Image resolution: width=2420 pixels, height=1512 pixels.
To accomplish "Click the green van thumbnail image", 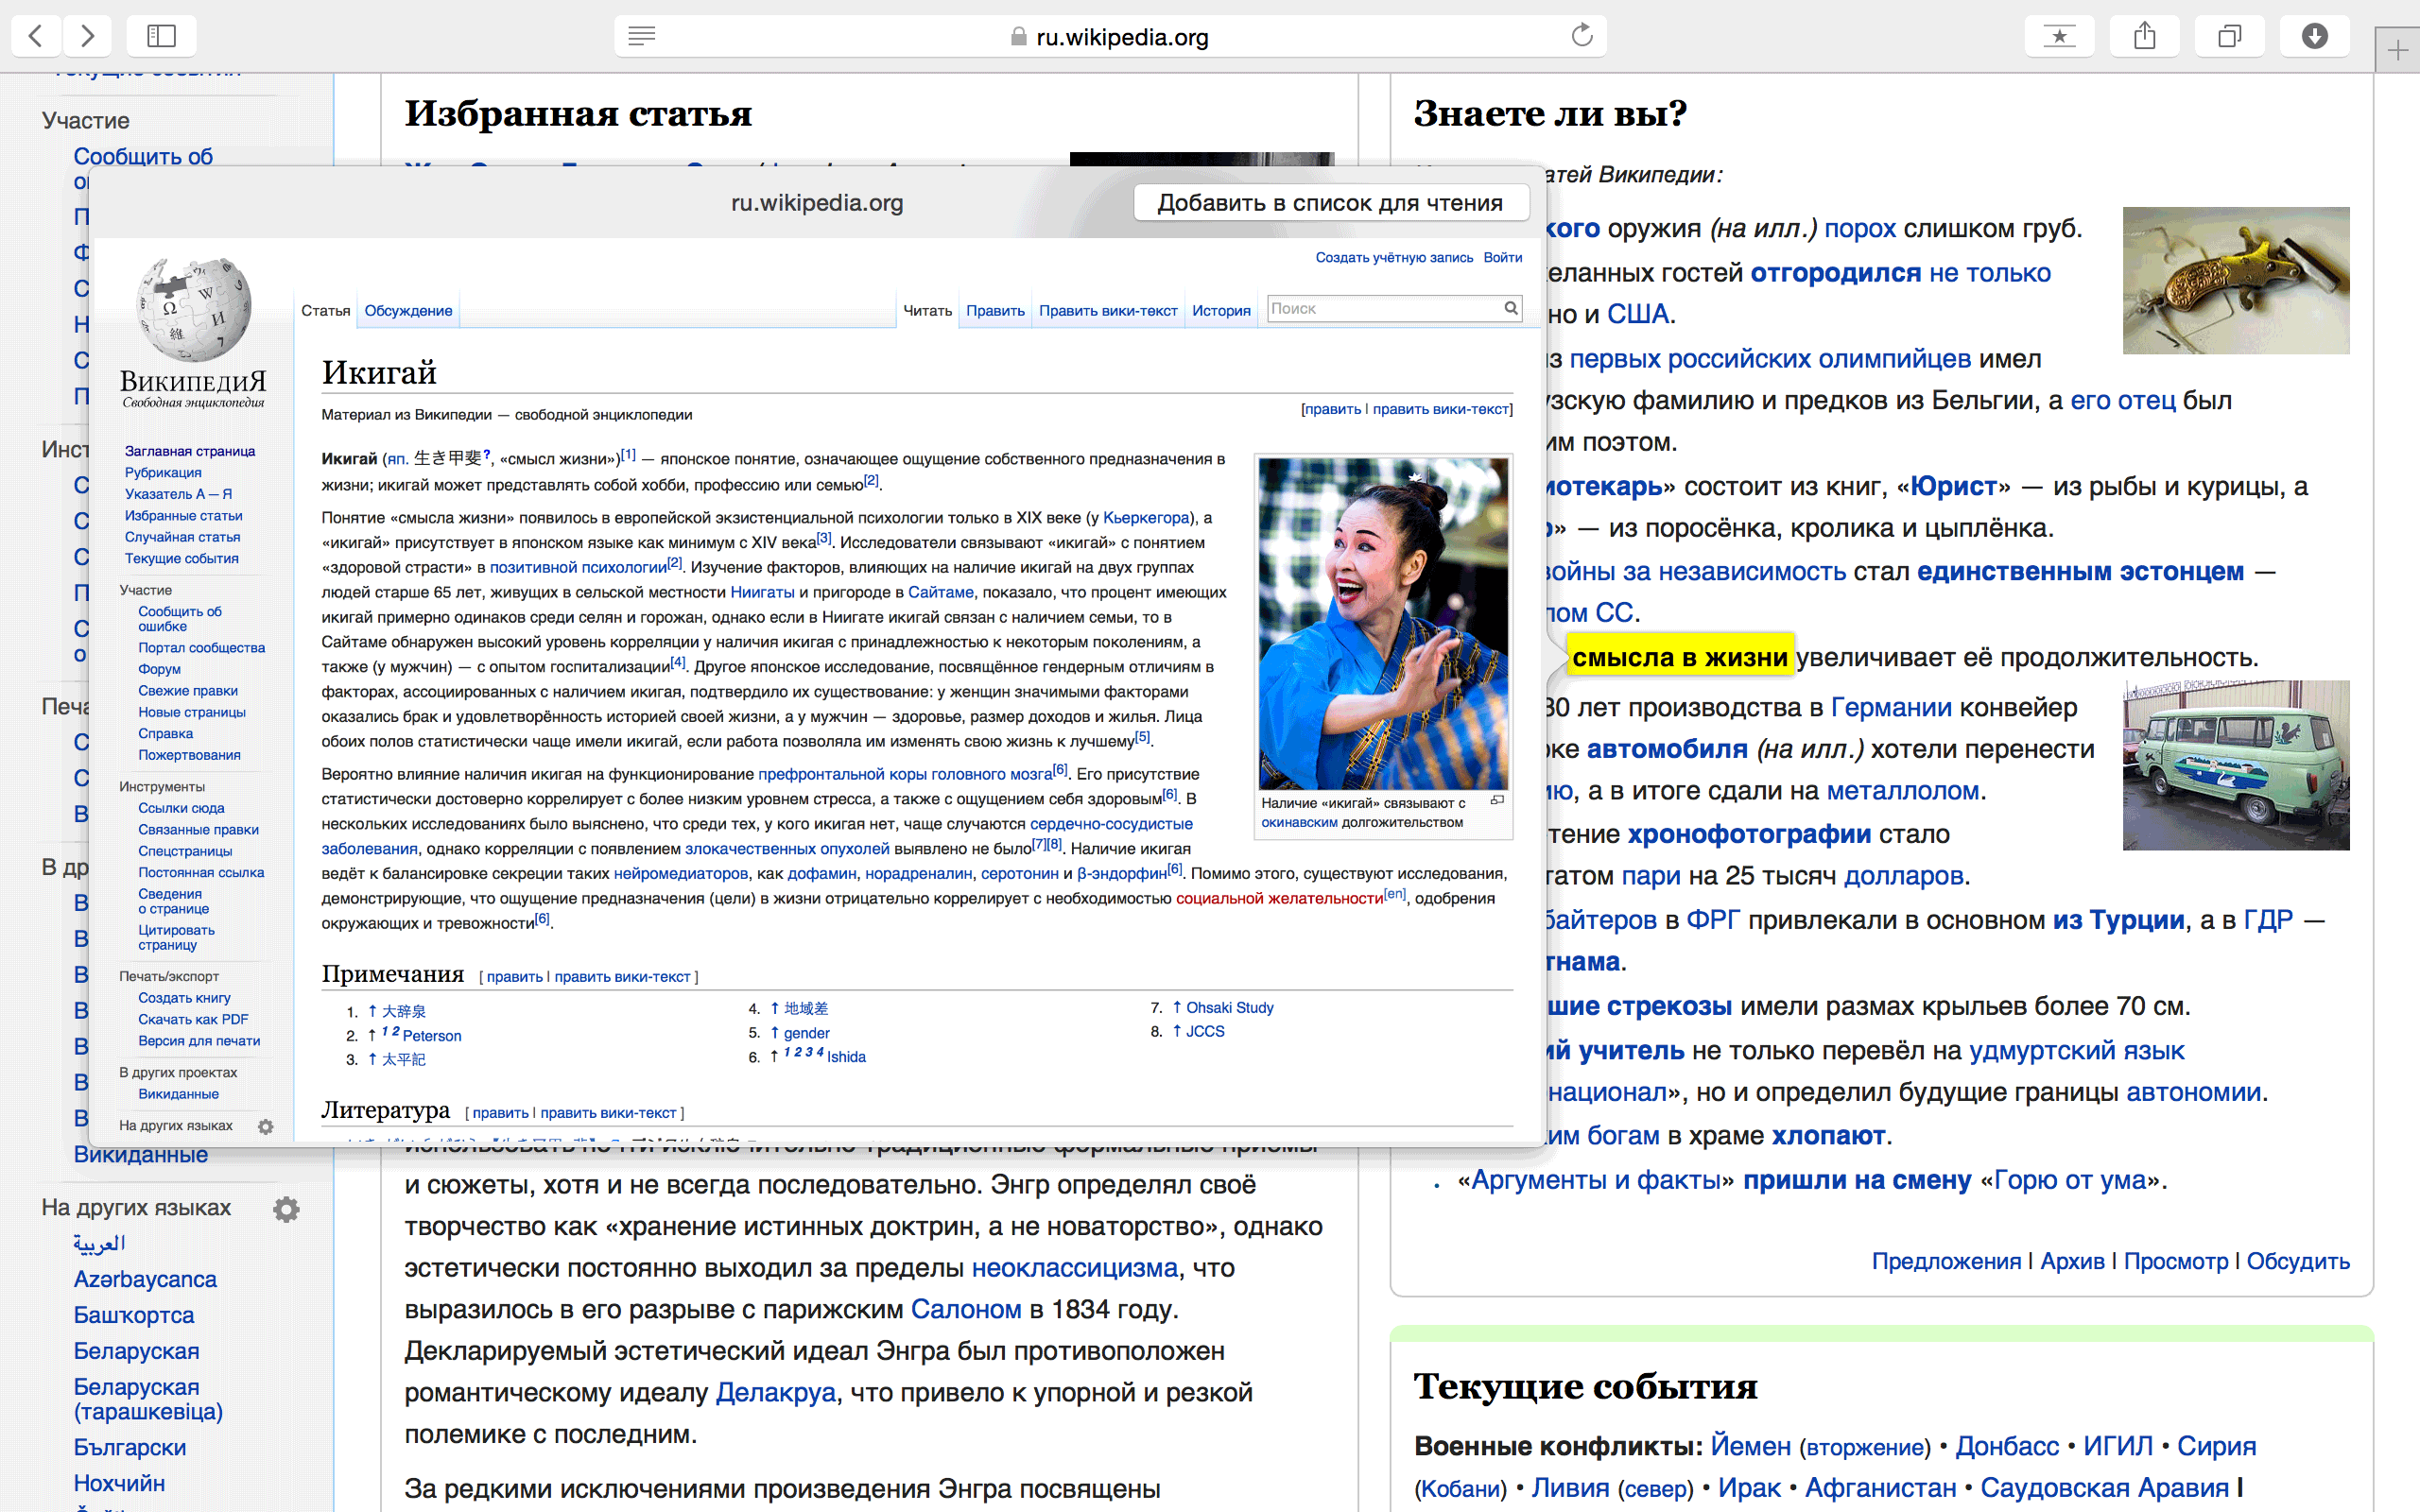I will (2236, 765).
